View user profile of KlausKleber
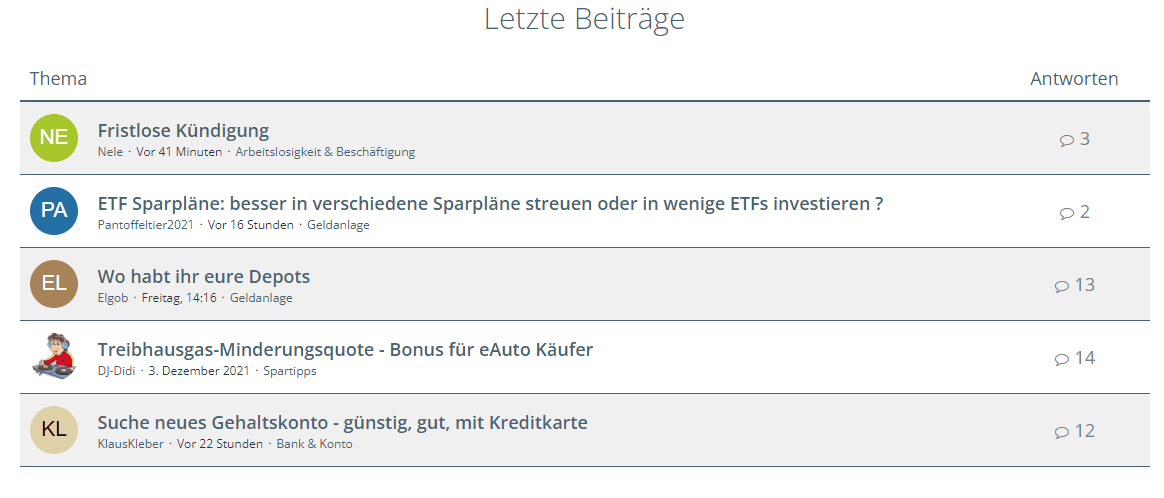1164x498 pixels. click(130, 444)
